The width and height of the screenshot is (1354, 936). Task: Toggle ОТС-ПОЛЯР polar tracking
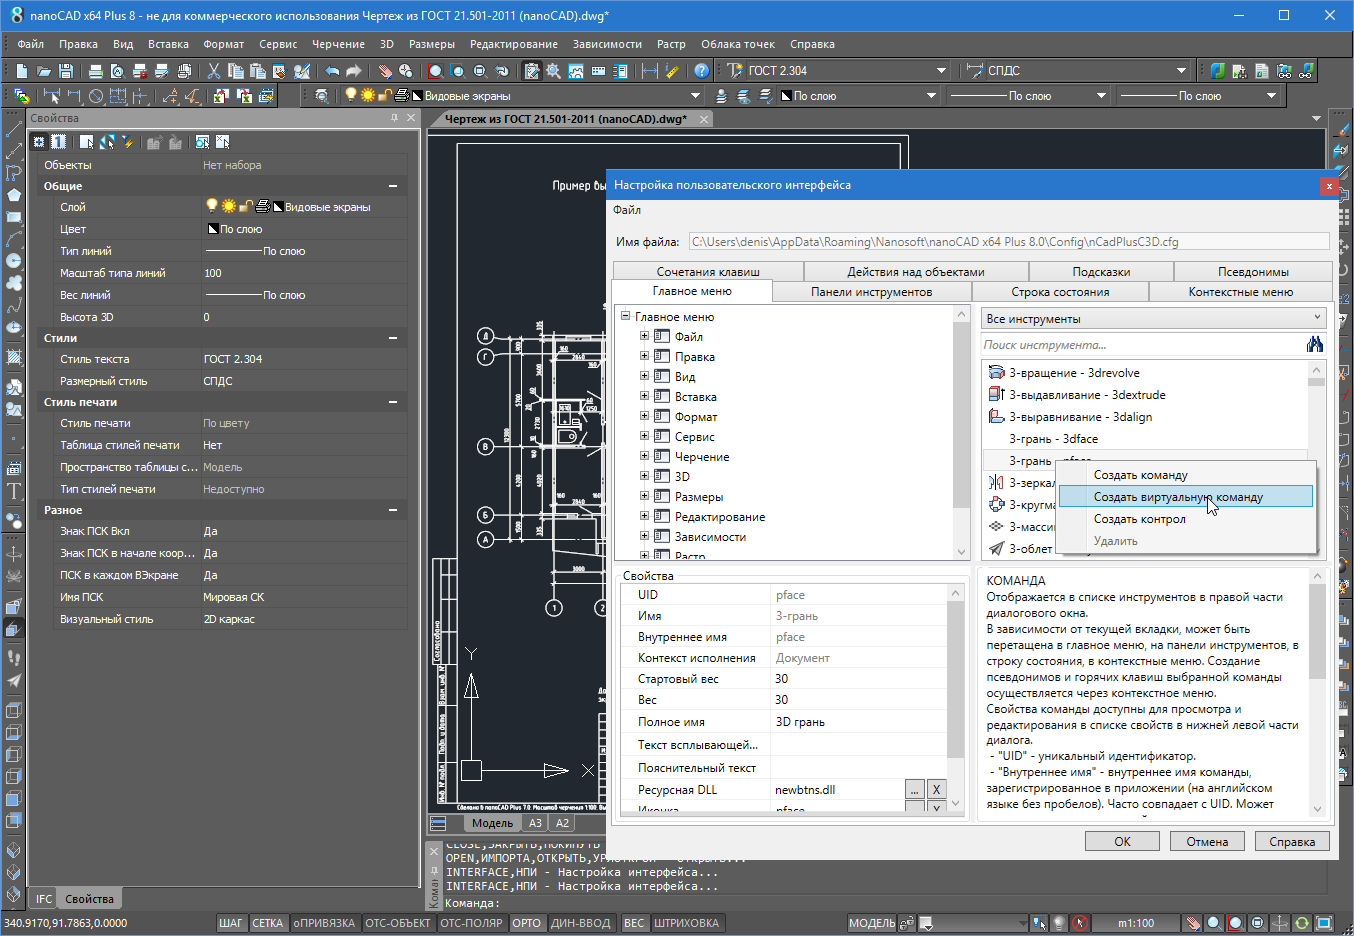[472, 923]
